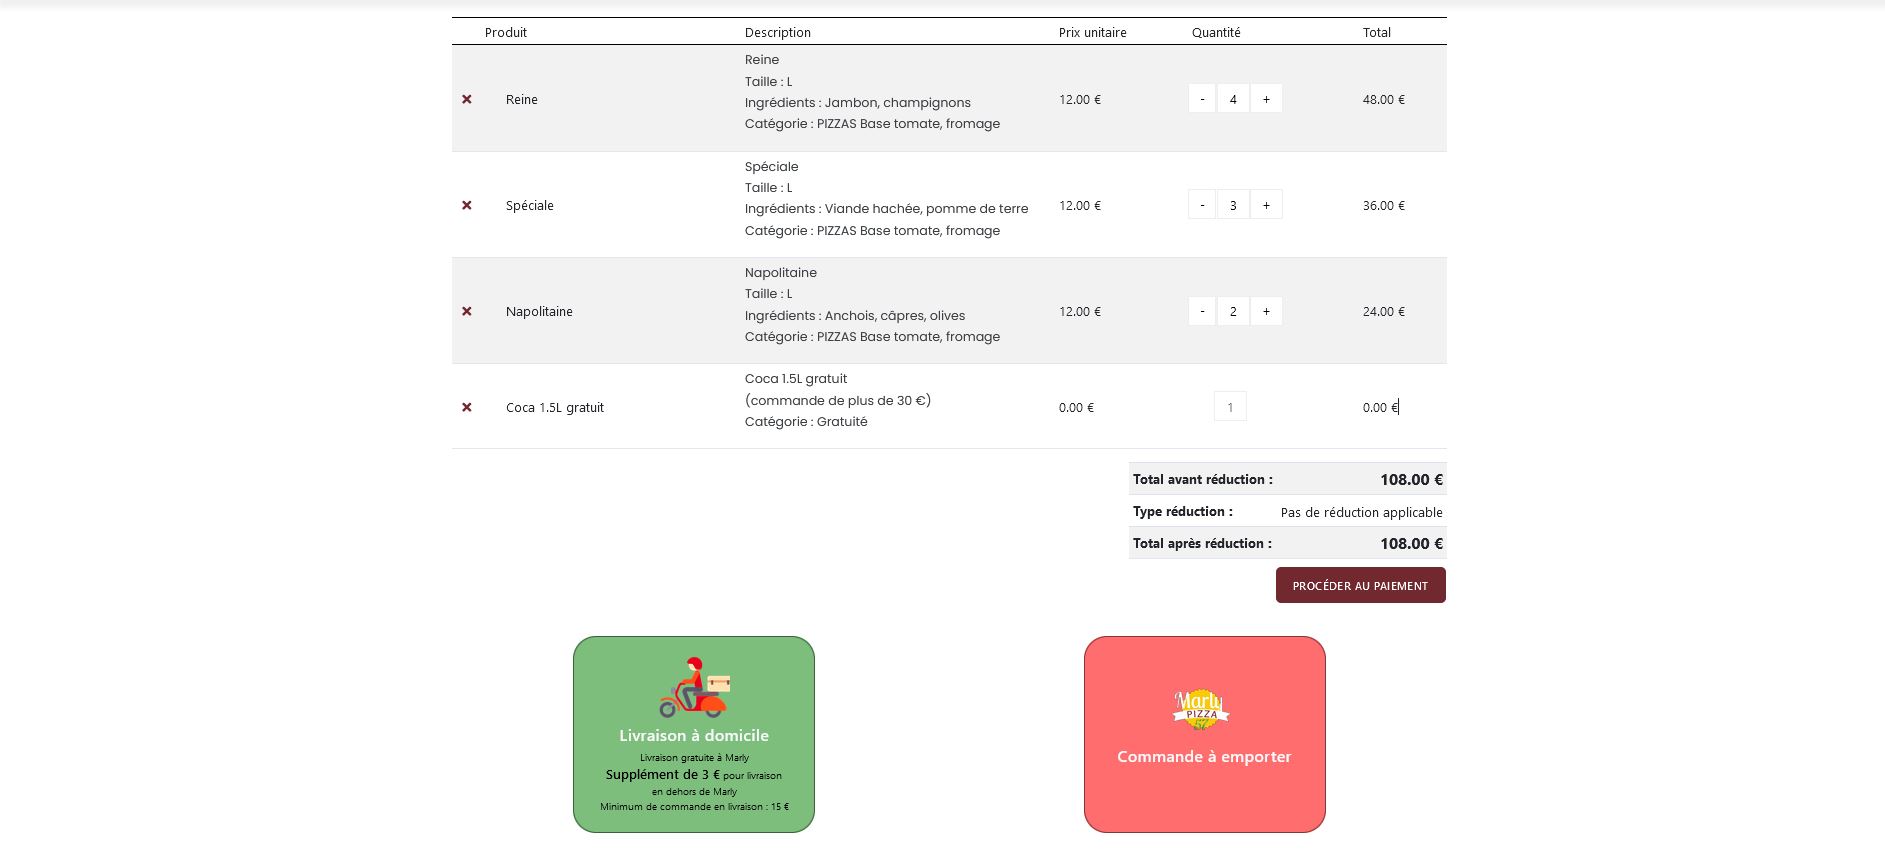Select the Napolitaine quantity box
The height and width of the screenshot is (863, 1885).
pos(1233,311)
